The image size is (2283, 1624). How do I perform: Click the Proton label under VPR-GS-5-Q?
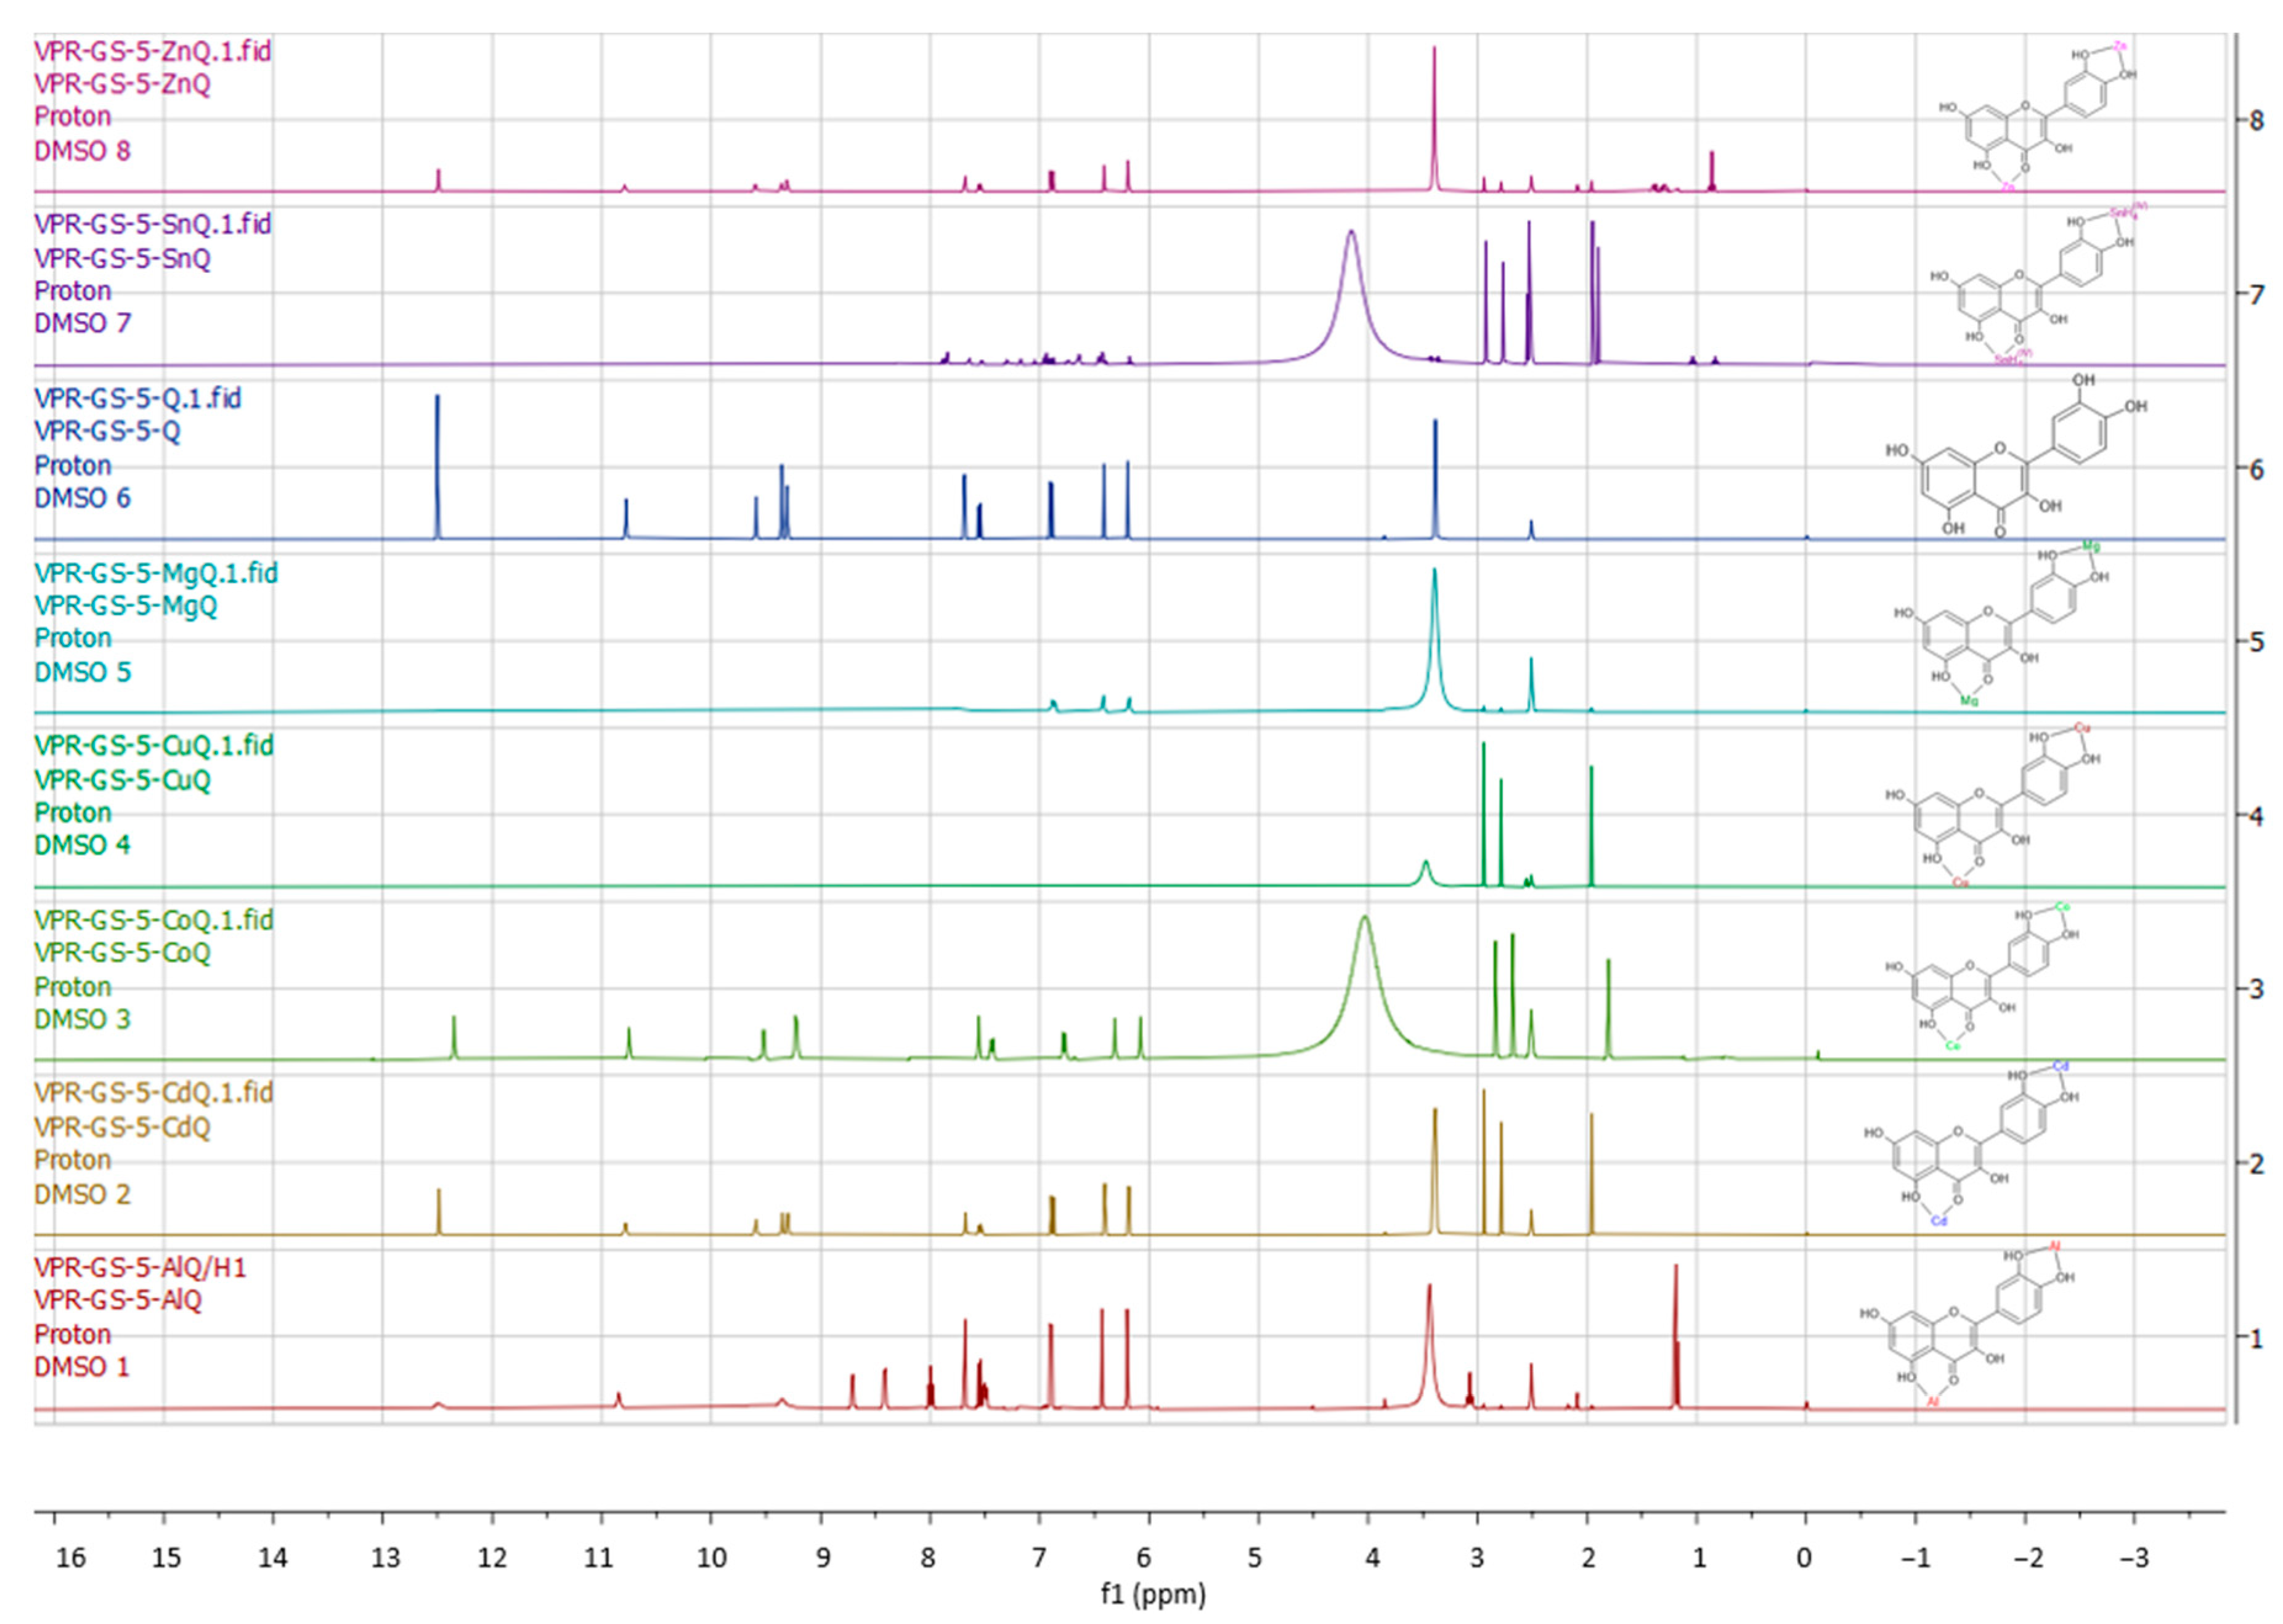point(72,466)
